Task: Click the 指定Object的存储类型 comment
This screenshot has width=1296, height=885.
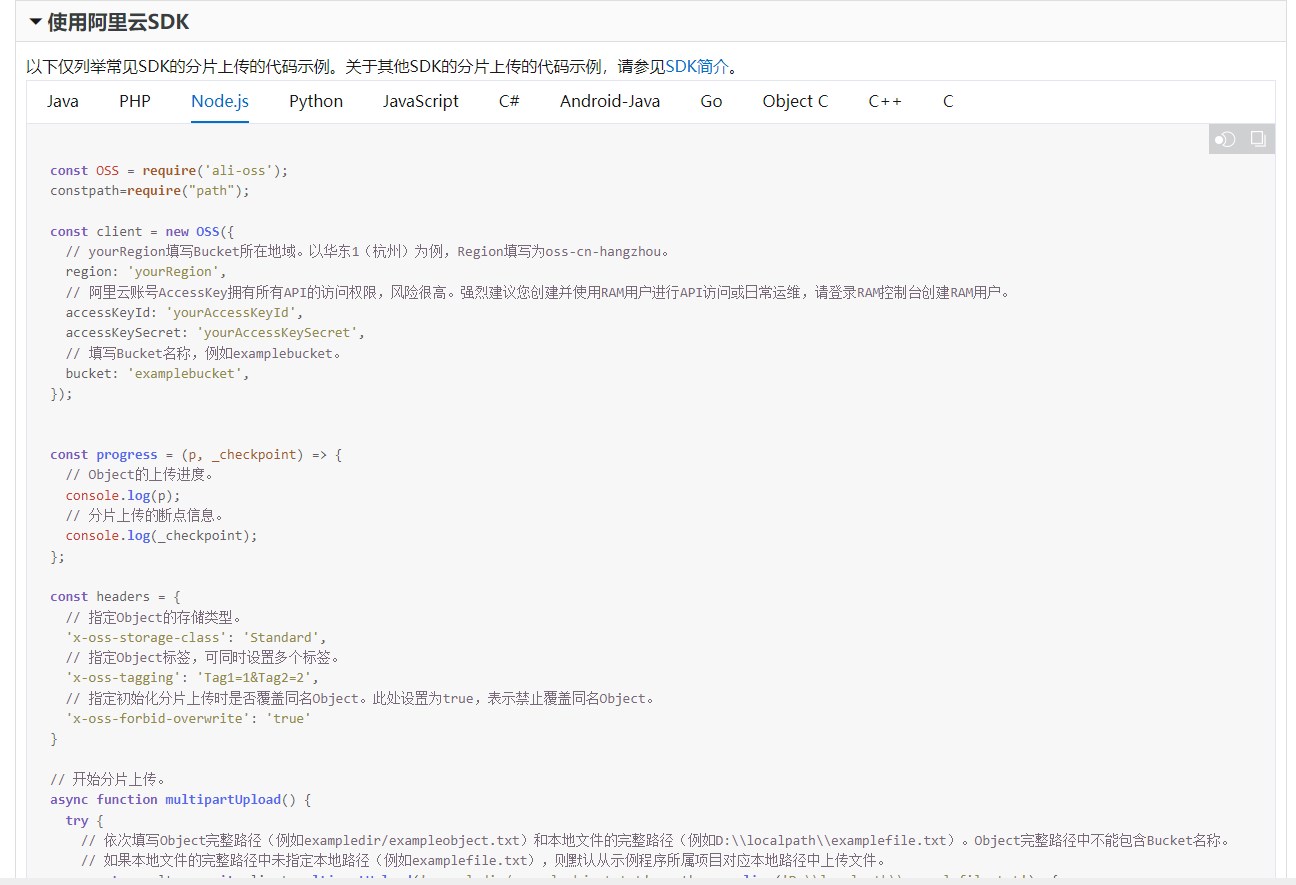Action: (x=153, y=616)
